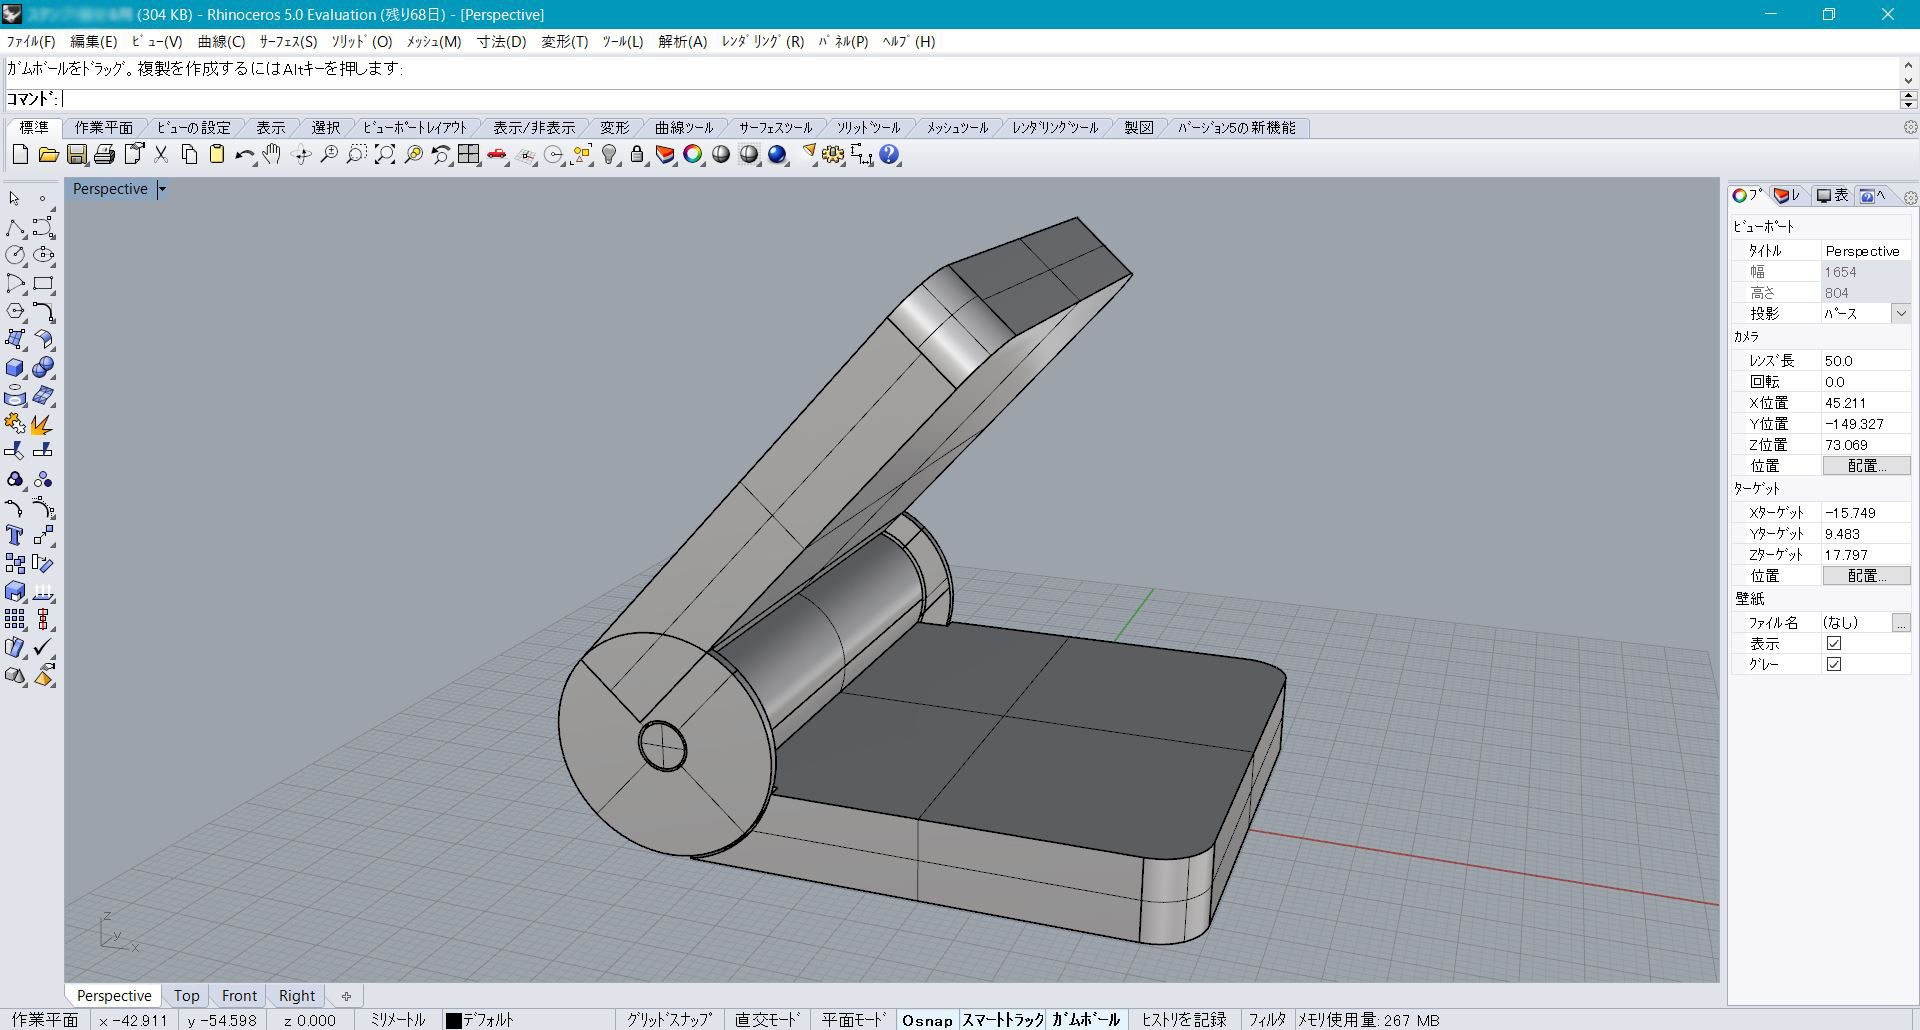
Task: Toggle ヒストリを記録 in the status bar
Action: [x=1184, y=1020]
